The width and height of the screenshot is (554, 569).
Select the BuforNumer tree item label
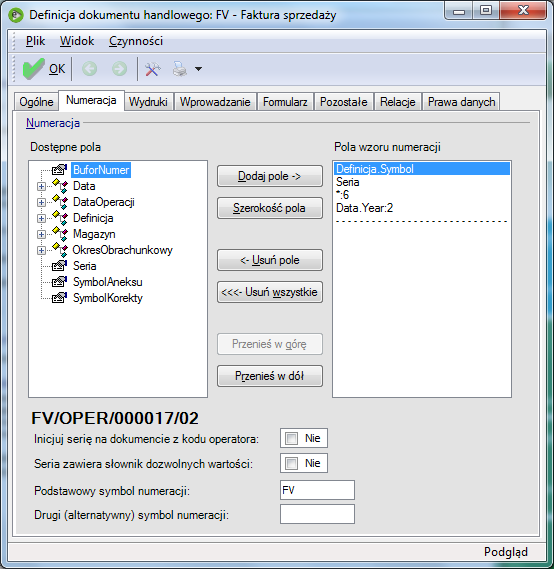[101, 170]
